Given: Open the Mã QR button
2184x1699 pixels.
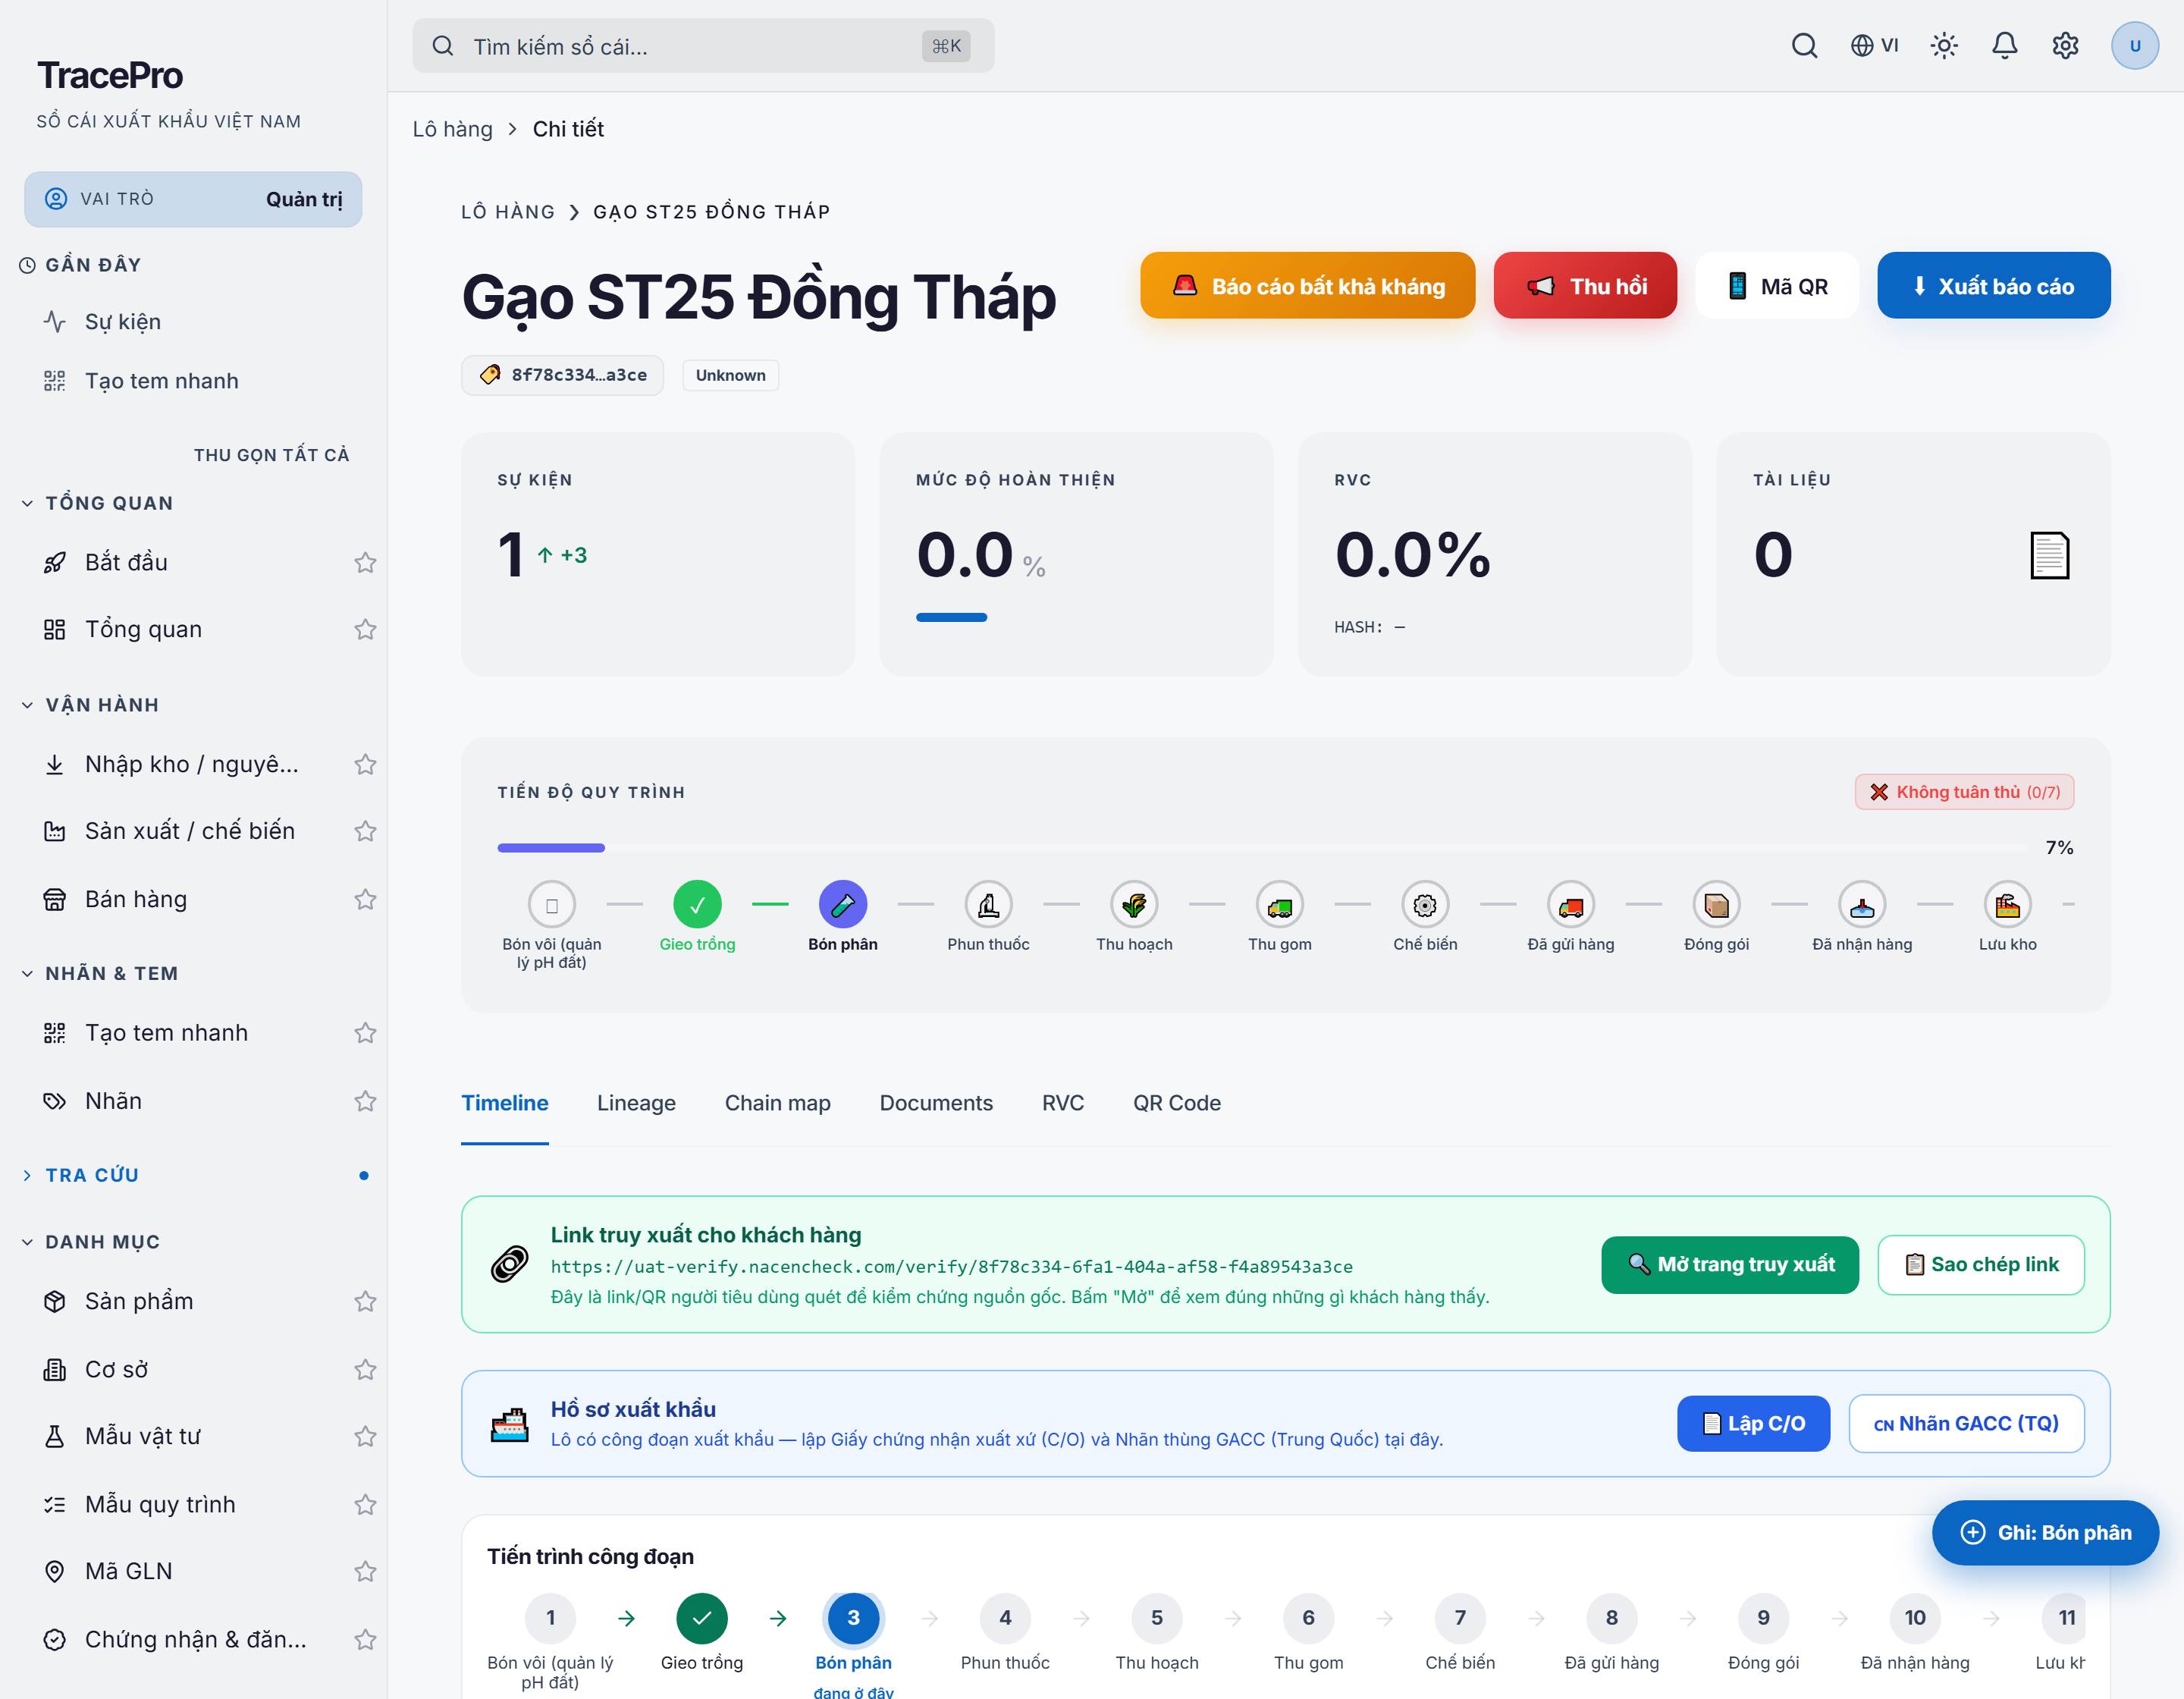Looking at the screenshot, I should (x=1777, y=286).
